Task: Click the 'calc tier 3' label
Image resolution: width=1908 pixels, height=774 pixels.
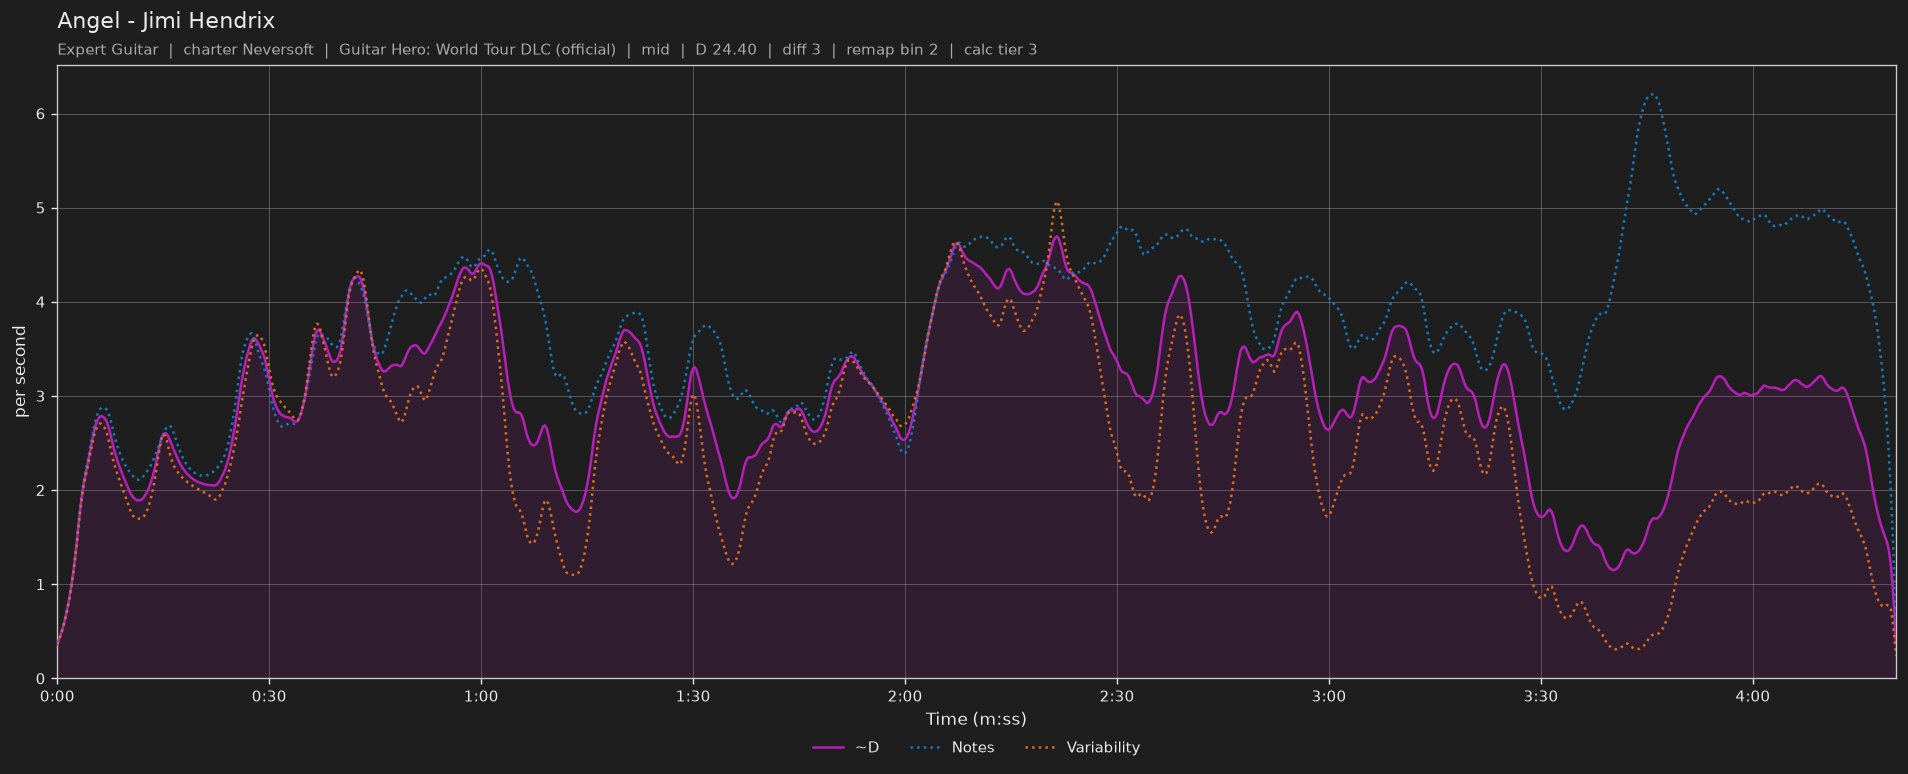Action: click(x=1000, y=49)
